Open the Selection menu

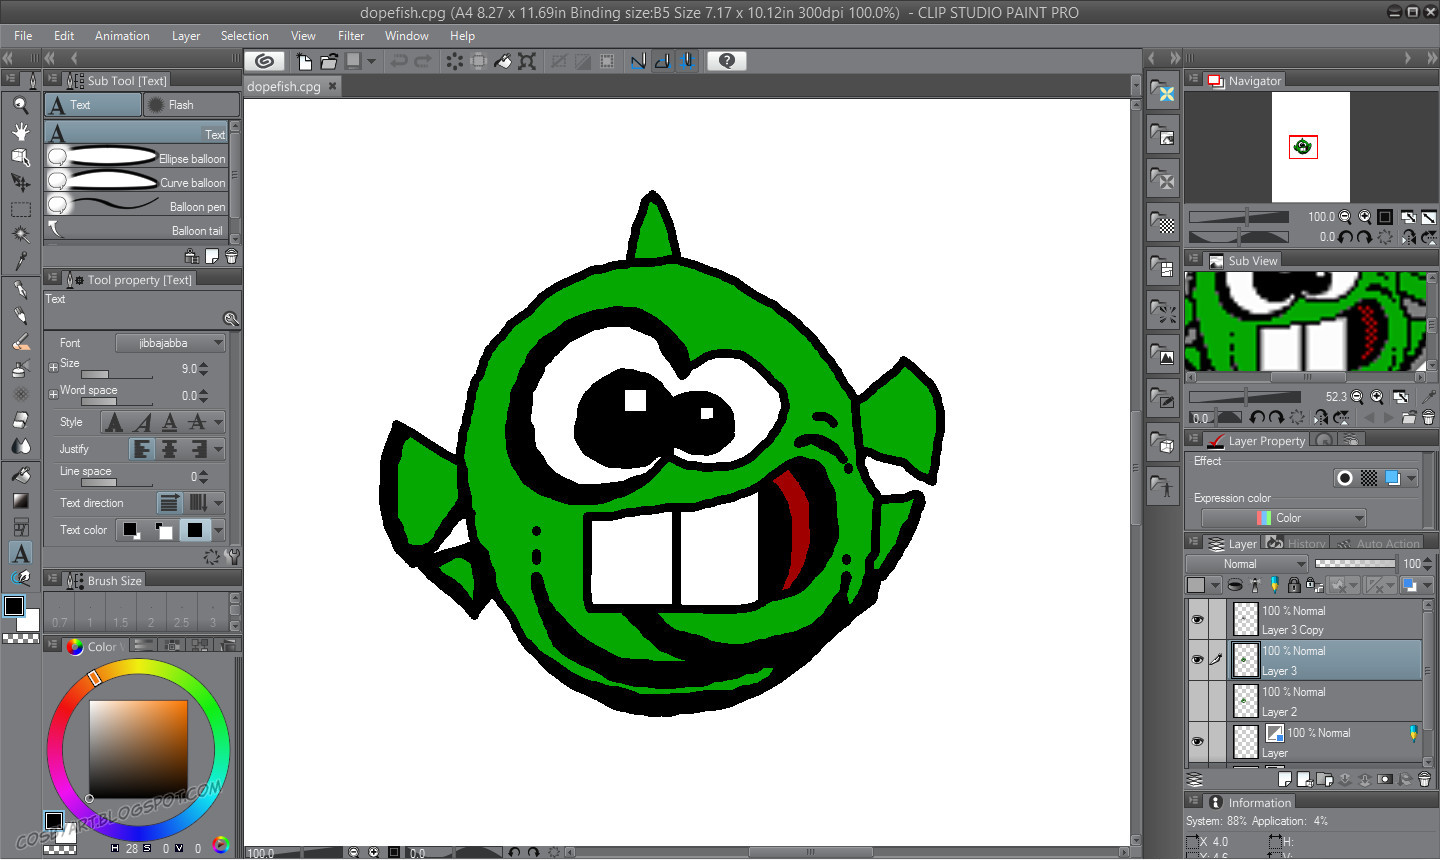click(245, 35)
